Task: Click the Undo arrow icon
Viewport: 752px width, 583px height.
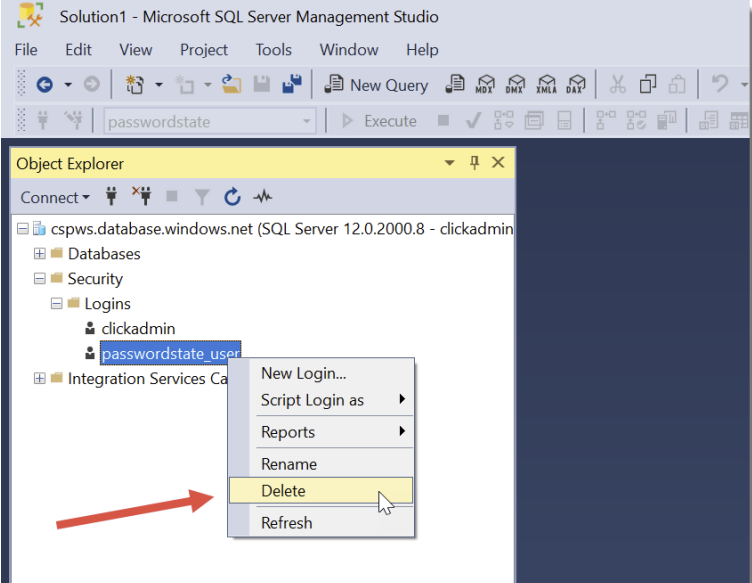Action: pyautogui.click(x=719, y=84)
